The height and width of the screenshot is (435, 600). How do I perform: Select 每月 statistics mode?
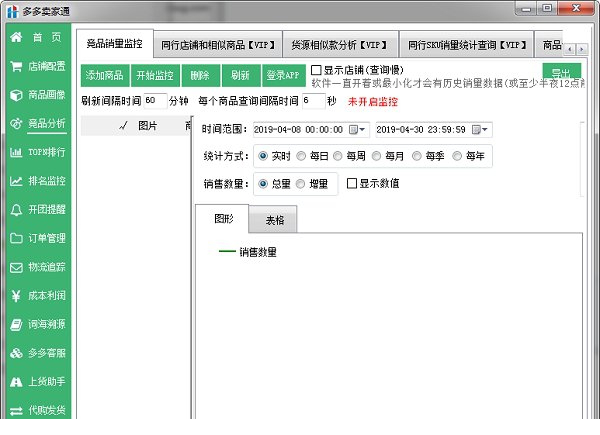(376, 156)
